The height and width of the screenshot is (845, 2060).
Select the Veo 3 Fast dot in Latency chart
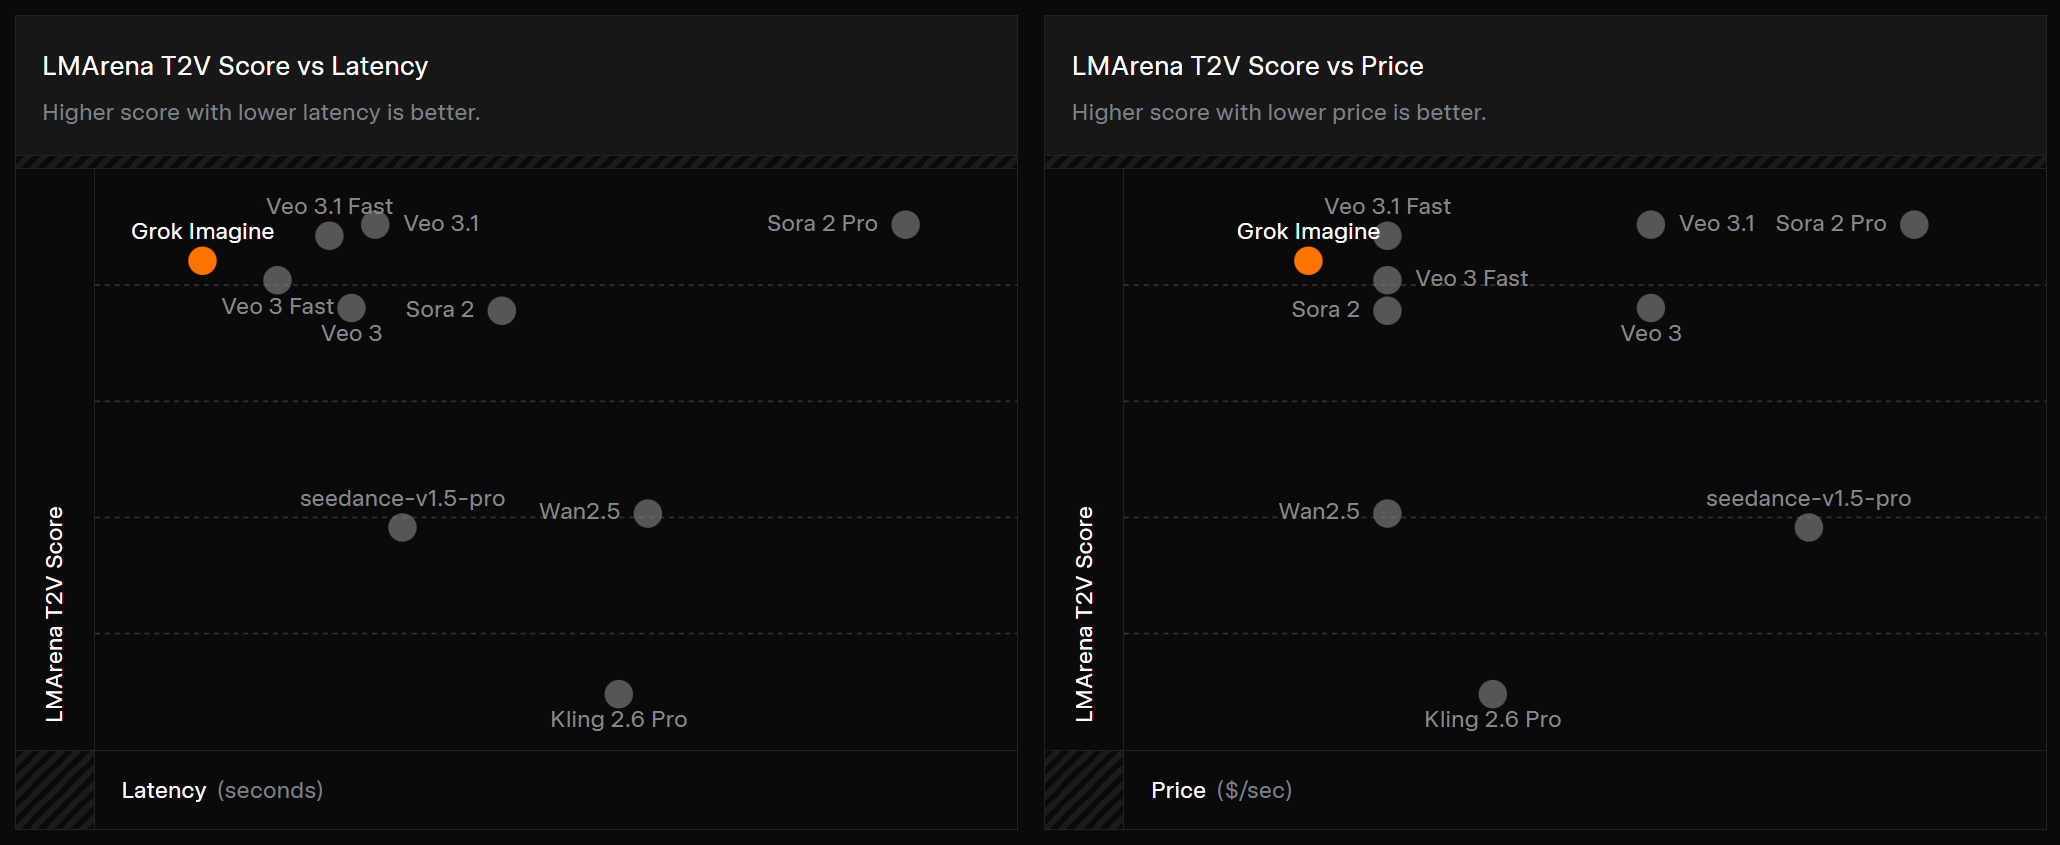pos(277,280)
